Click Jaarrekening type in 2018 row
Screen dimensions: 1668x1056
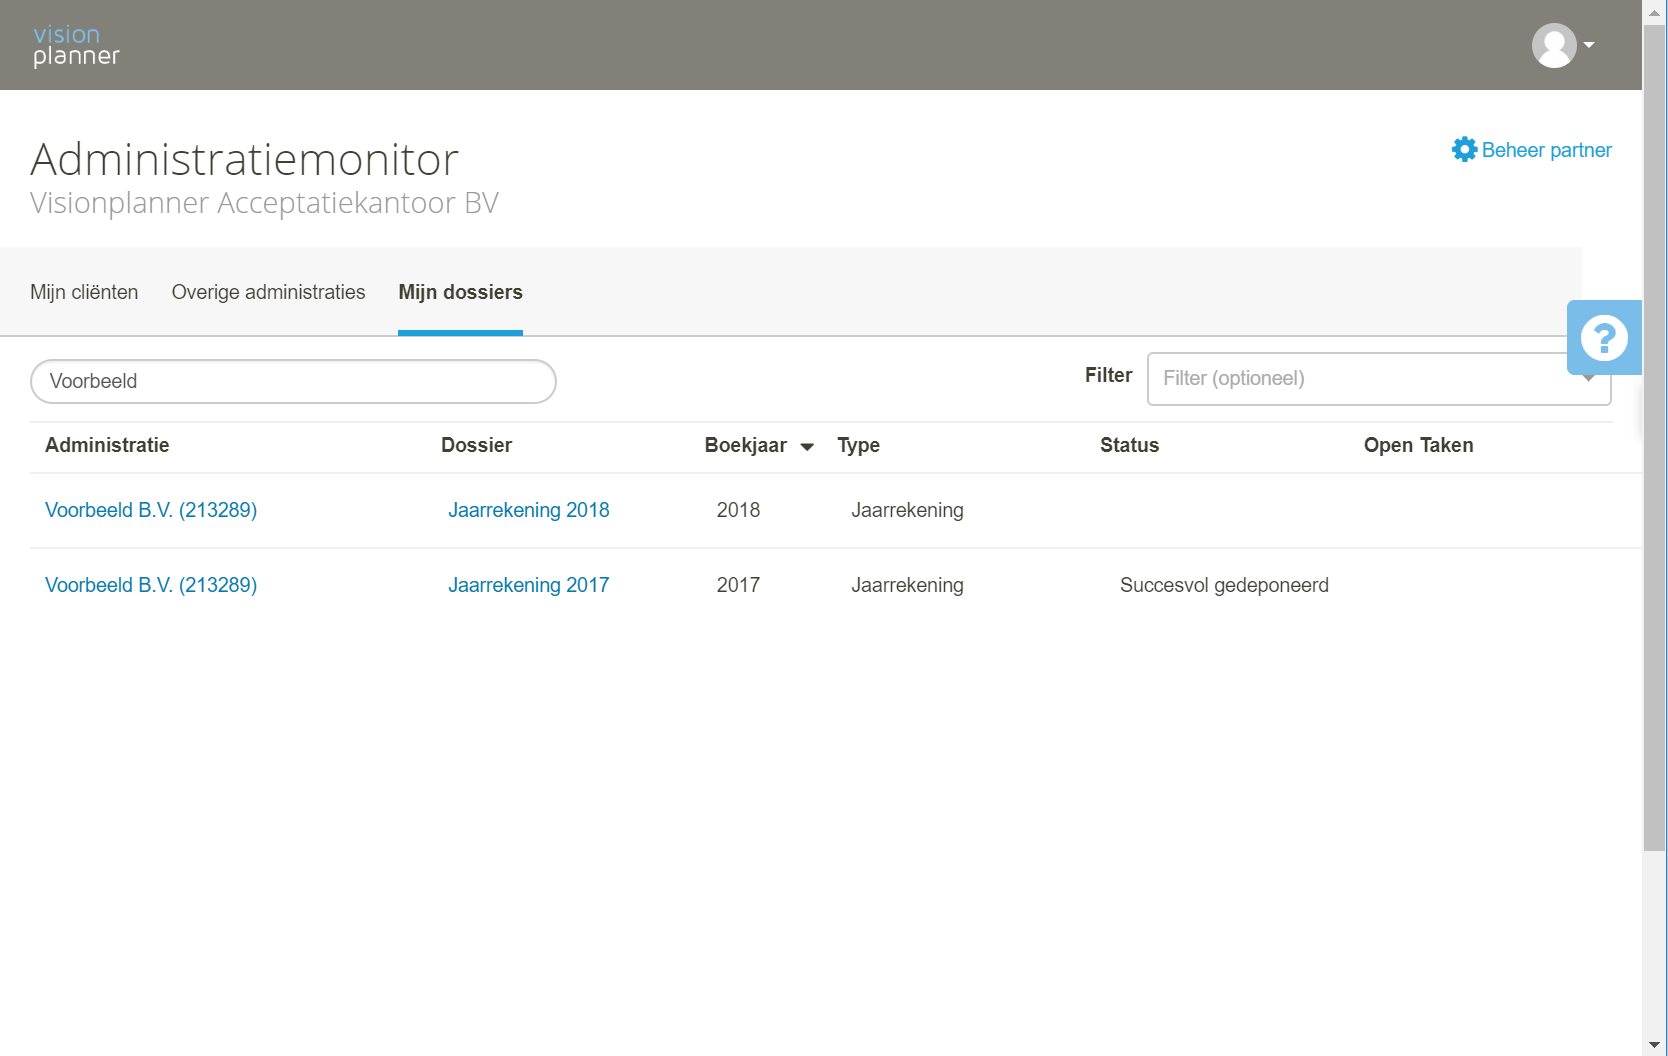(907, 510)
